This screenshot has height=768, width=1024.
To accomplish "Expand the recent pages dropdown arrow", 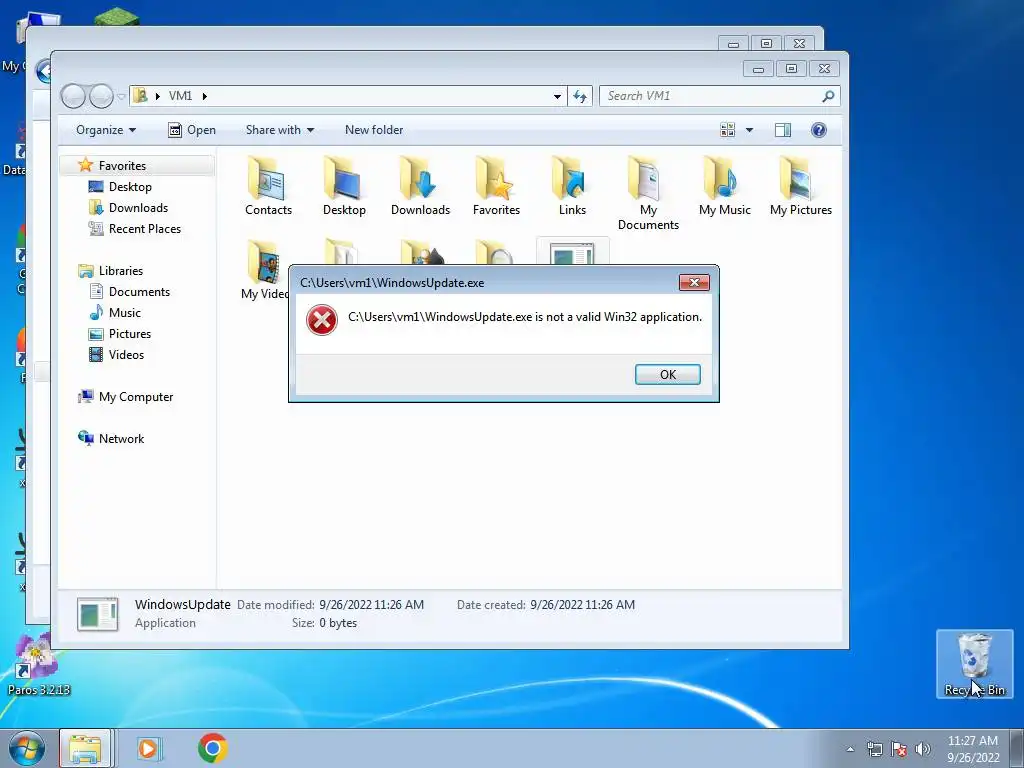I will point(121,97).
